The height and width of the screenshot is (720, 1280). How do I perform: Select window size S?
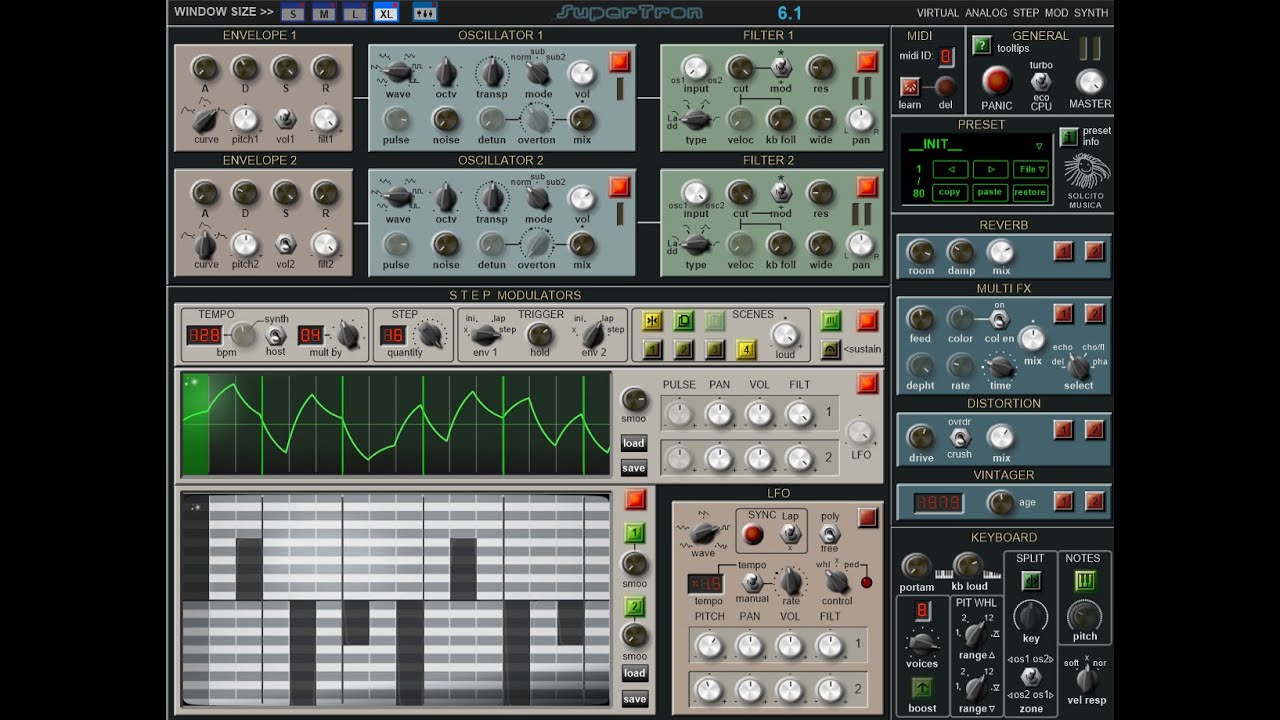point(292,13)
